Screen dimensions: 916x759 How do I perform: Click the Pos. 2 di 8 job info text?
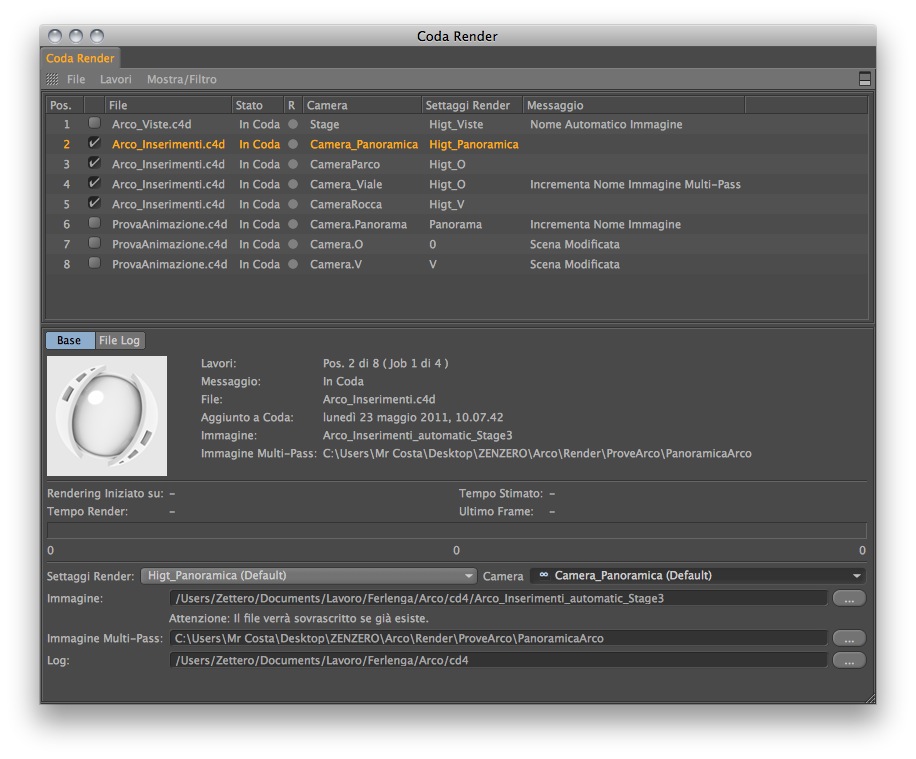[x=386, y=363]
